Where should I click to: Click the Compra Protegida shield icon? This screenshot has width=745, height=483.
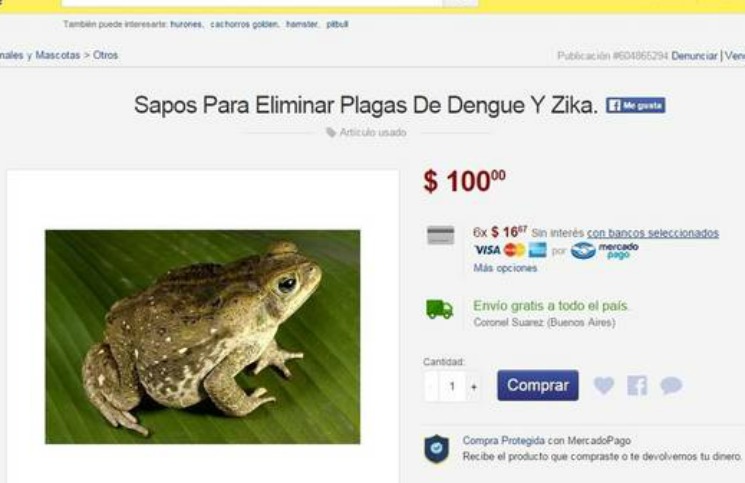[x=437, y=449]
